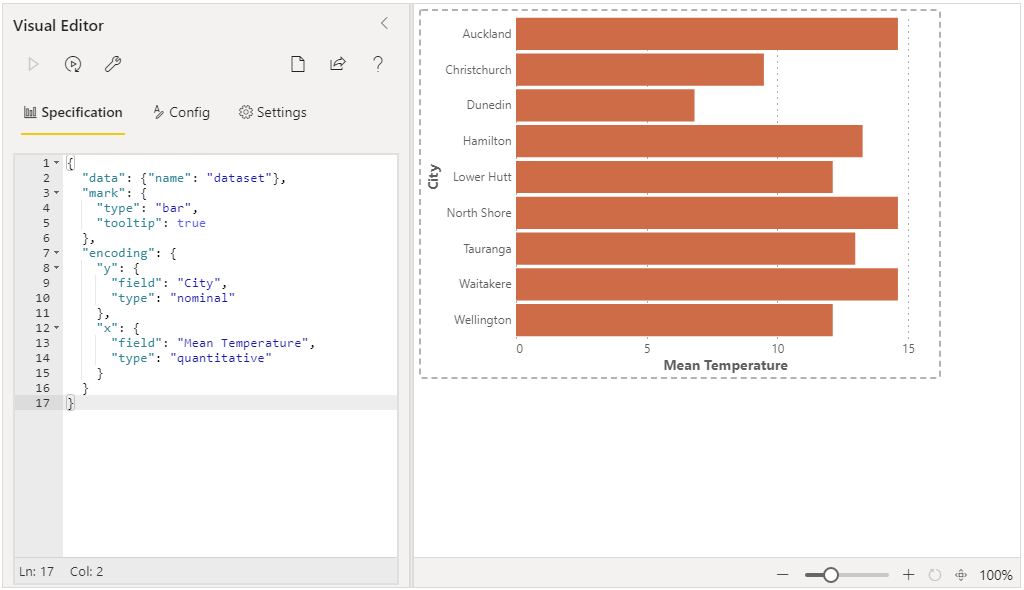Click the wrench repair/format JSON icon
The width and height of the screenshot is (1024, 590).
pyautogui.click(x=113, y=64)
